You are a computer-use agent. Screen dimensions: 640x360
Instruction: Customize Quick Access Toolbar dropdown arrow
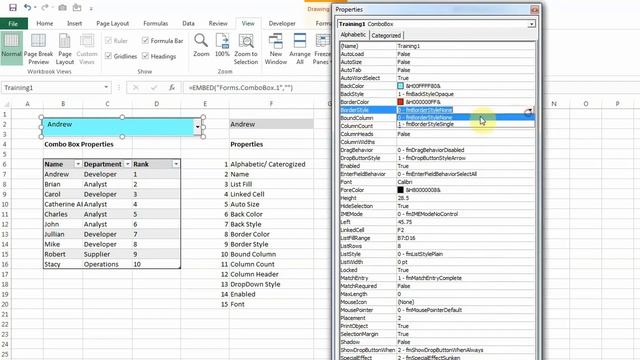[x=91, y=8]
